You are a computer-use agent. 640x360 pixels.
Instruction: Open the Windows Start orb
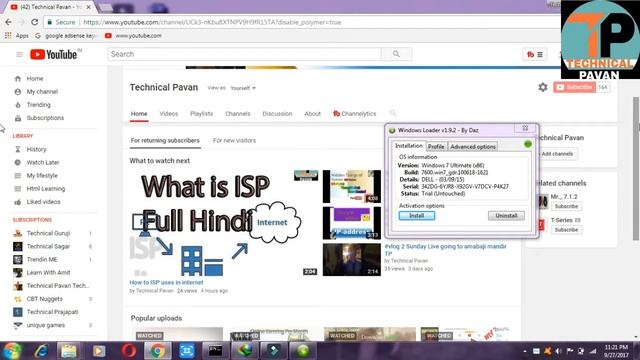tap(12, 351)
